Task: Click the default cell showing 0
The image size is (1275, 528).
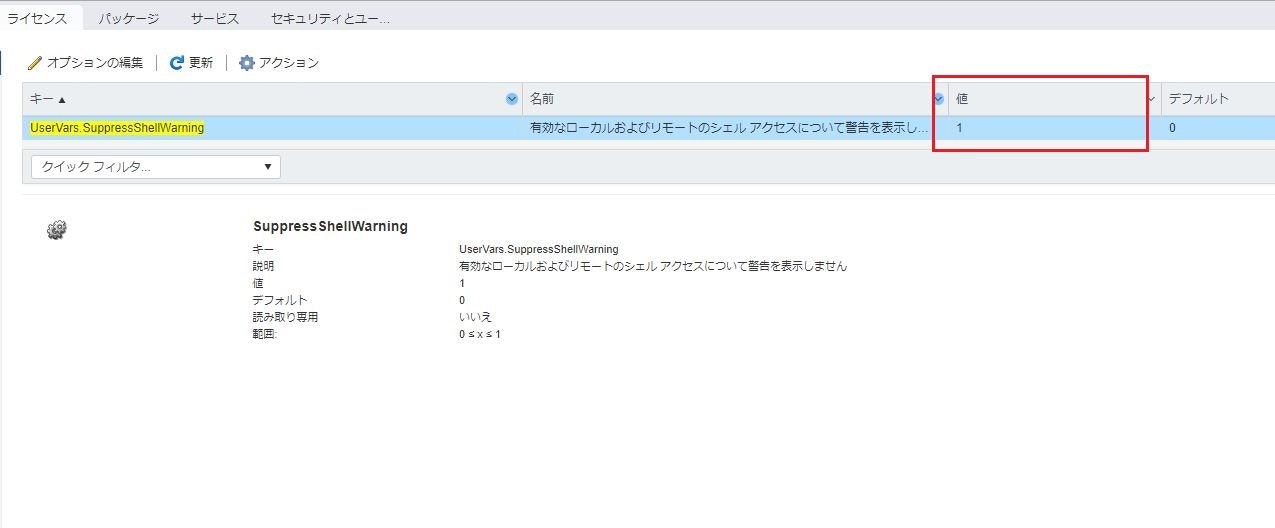Action: click(x=1218, y=128)
